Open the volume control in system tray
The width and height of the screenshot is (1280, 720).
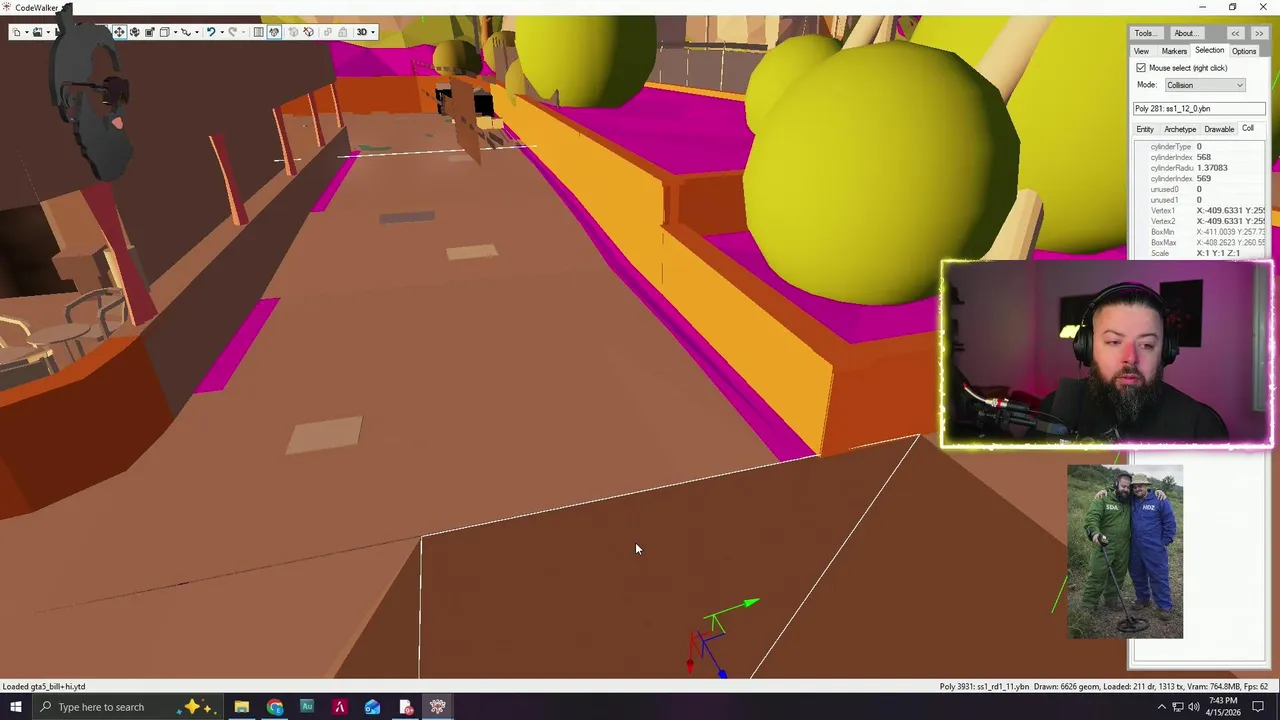click(1193, 707)
